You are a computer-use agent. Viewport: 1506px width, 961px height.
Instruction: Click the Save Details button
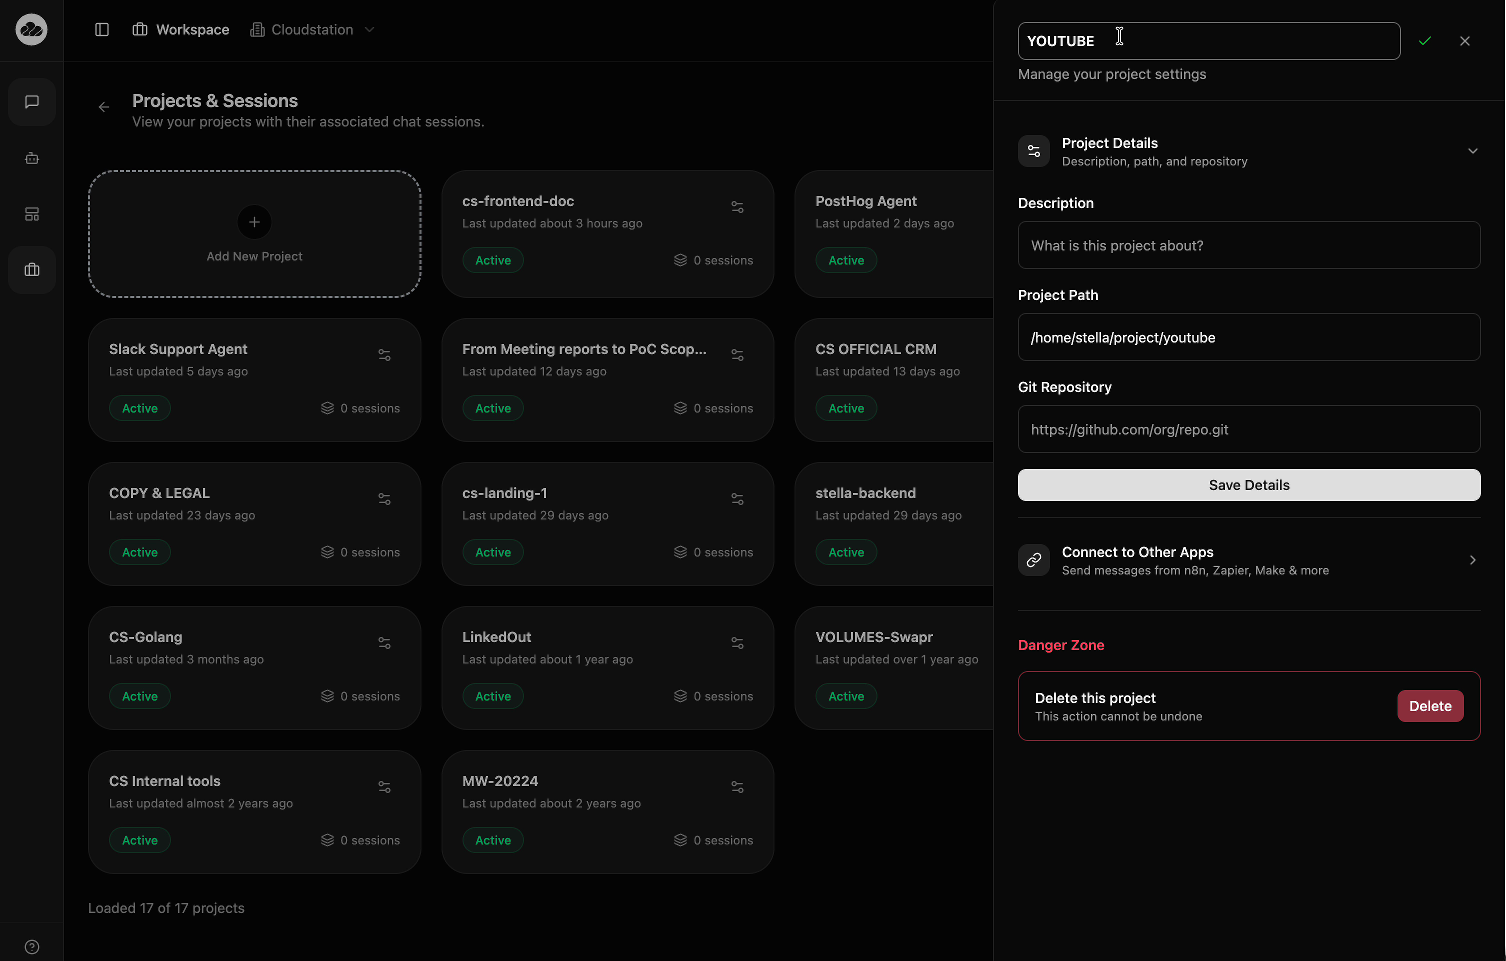(x=1249, y=485)
